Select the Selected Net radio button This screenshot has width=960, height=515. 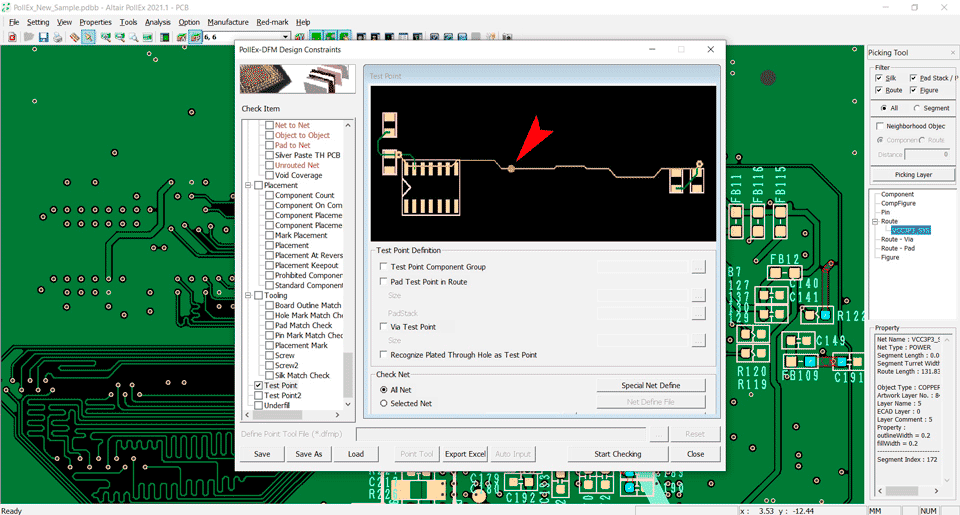point(384,404)
